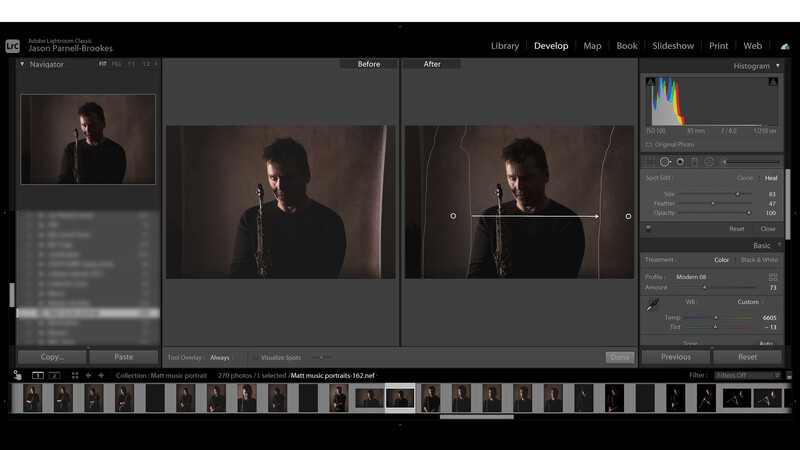This screenshot has height=450, width=800.
Task: Choose Clone spot edit mode
Action: tap(745, 178)
